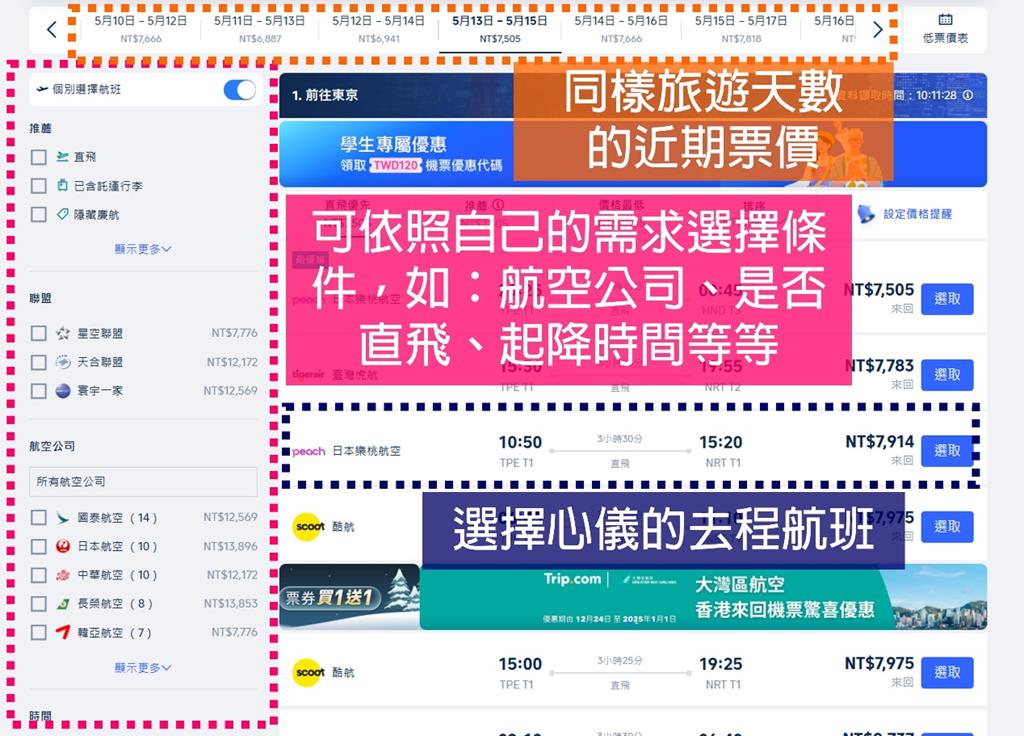Click the Scoot logo for 15:00 flight
The image size is (1024, 736).
tap(310, 672)
